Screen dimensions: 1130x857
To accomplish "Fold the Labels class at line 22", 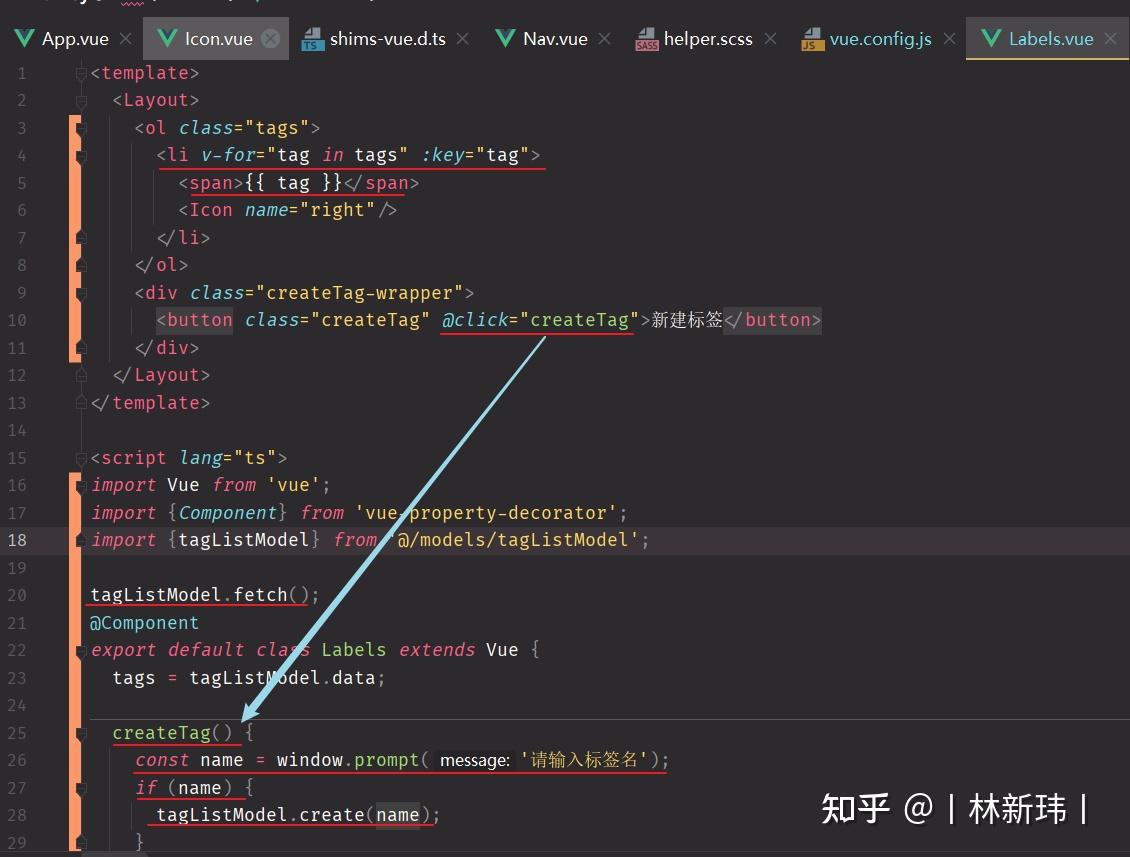I will (81, 651).
